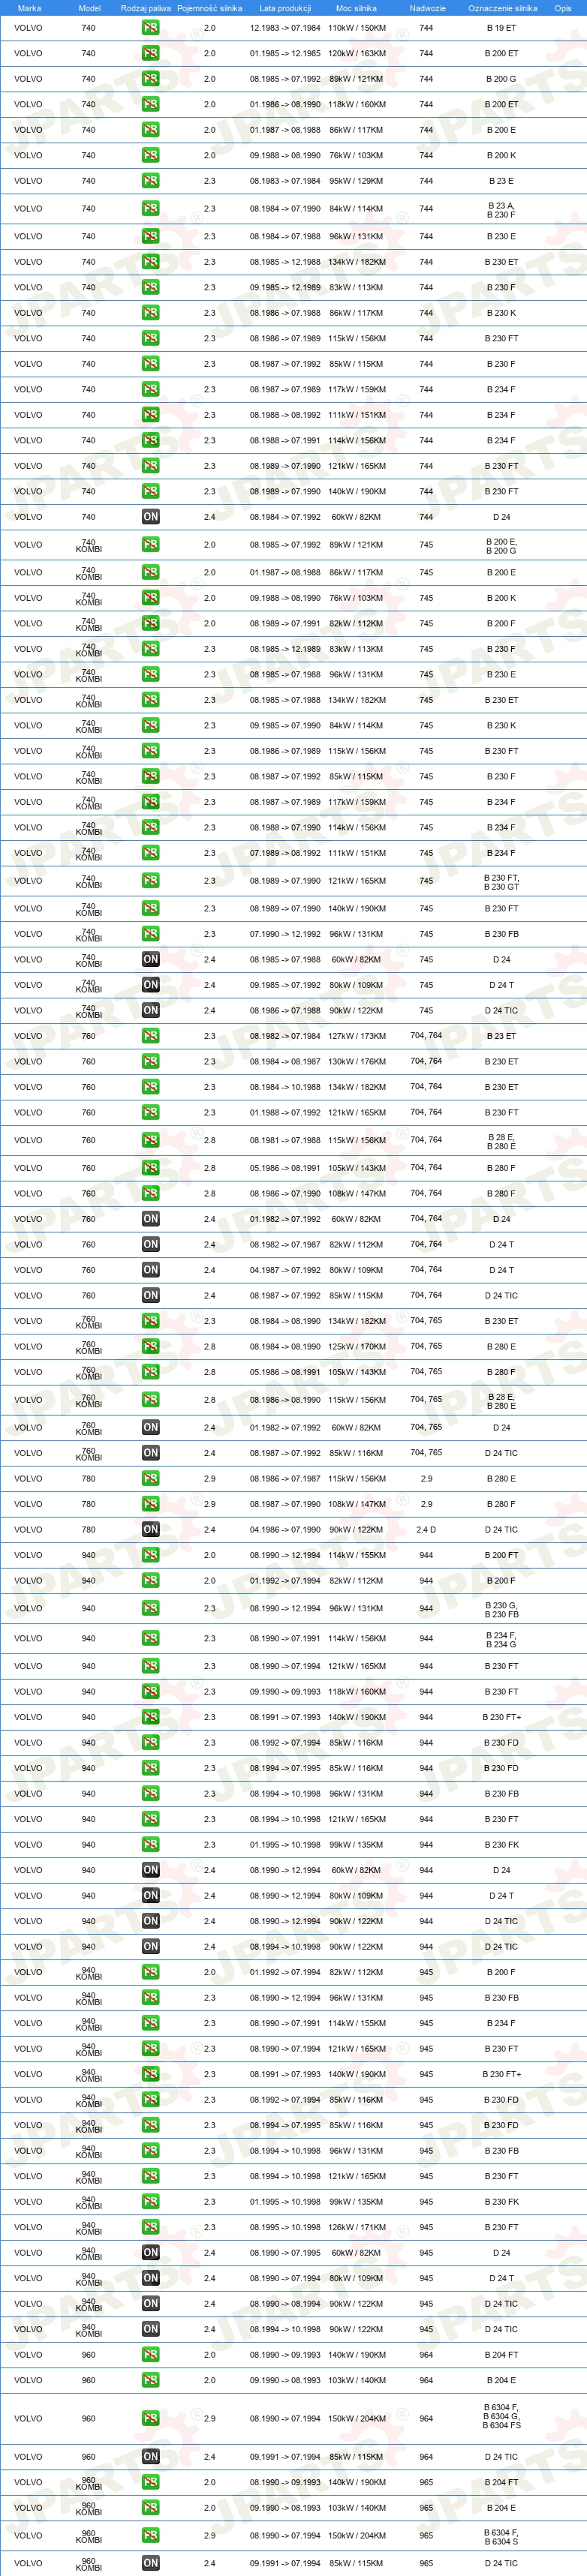Click the '2.4 D' body cell in 780 row
587x2576 pixels.
[426, 1529]
